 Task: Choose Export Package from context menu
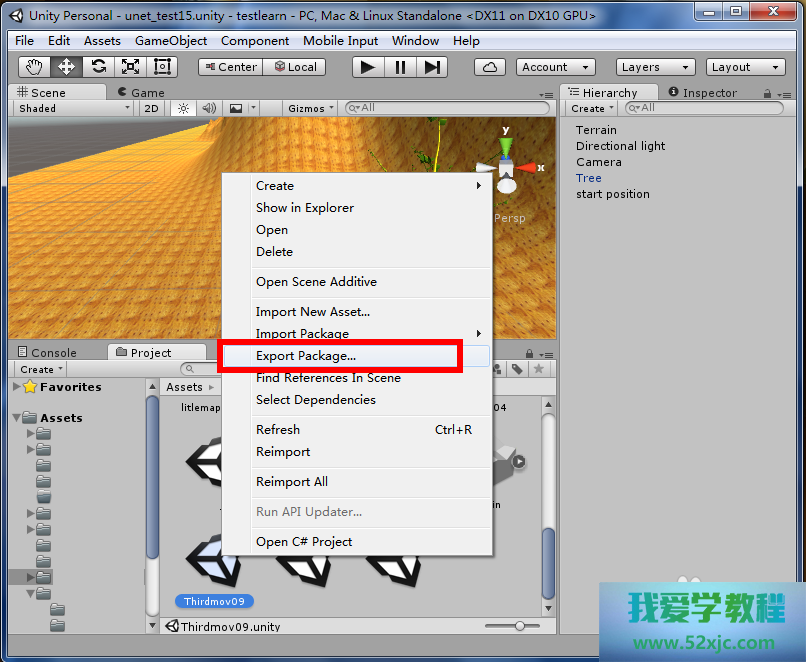(306, 356)
